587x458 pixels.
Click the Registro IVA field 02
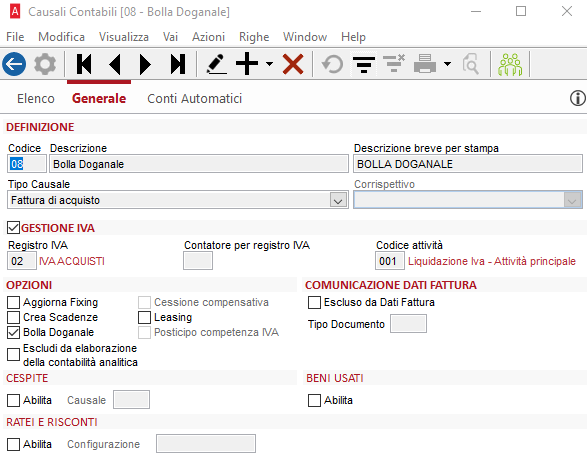point(22,261)
